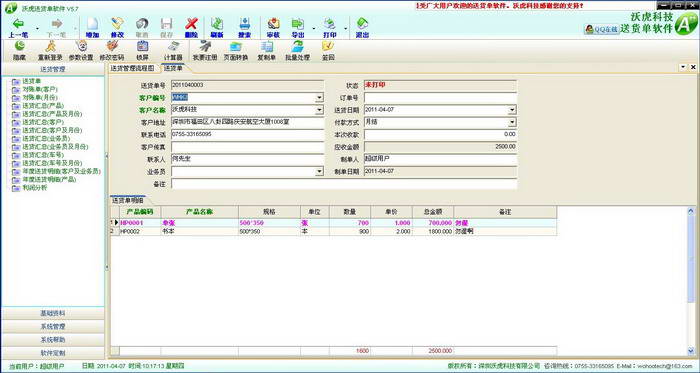This screenshot has width=700, height=373.
Task: Expand the 客户编号 dropdown arrow
Action: (320, 98)
